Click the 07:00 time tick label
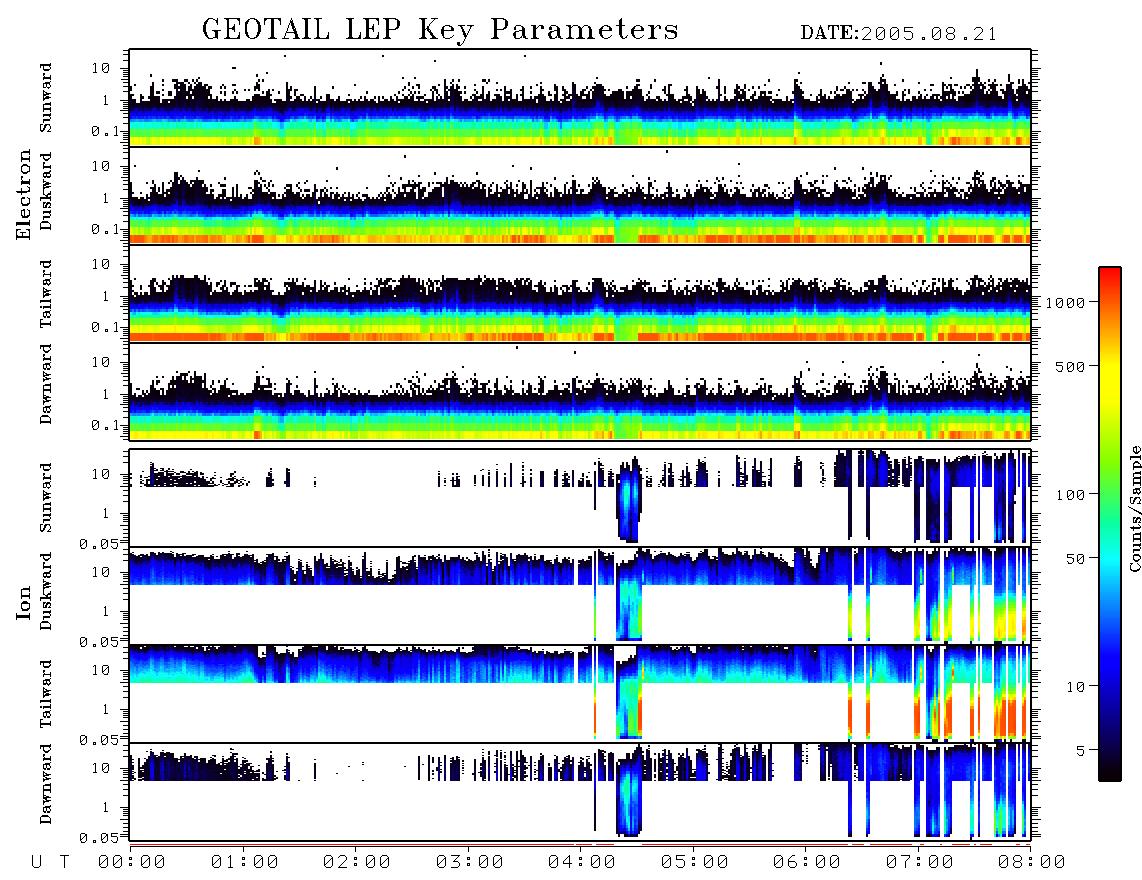Viewport: 1142px width, 880px height. (920, 863)
